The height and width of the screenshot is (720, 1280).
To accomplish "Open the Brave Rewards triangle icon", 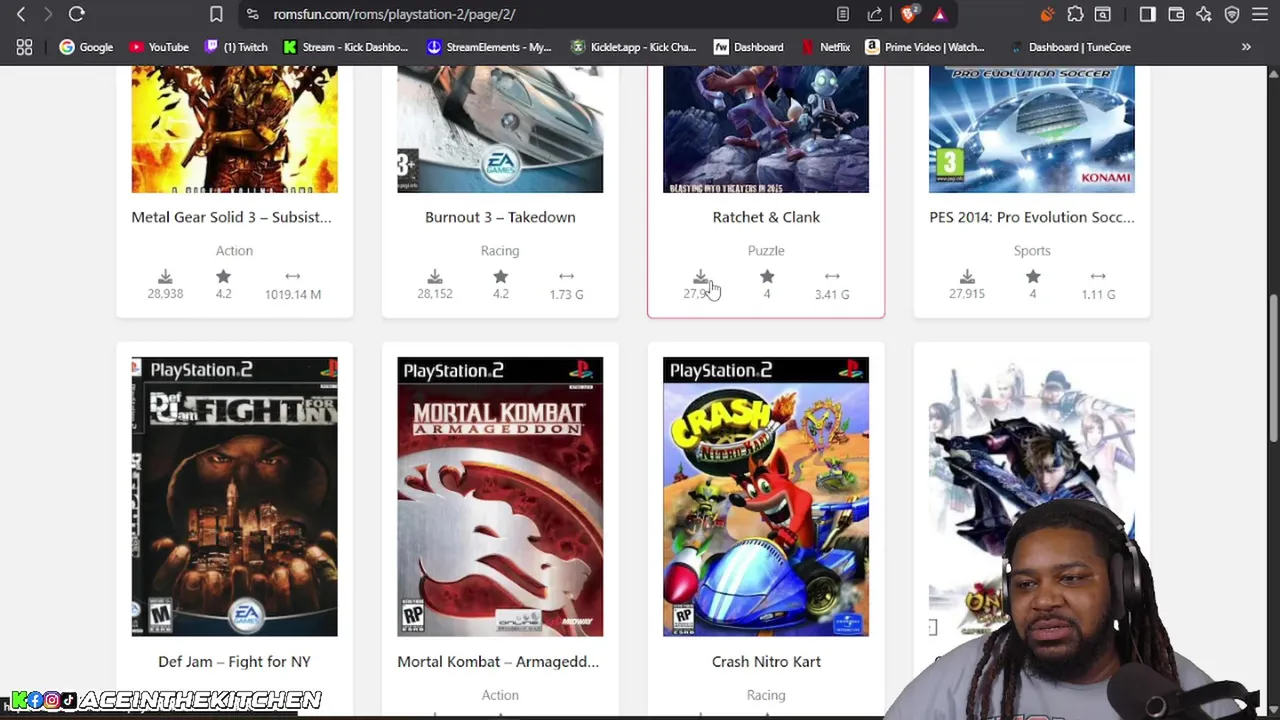I will pos(939,14).
